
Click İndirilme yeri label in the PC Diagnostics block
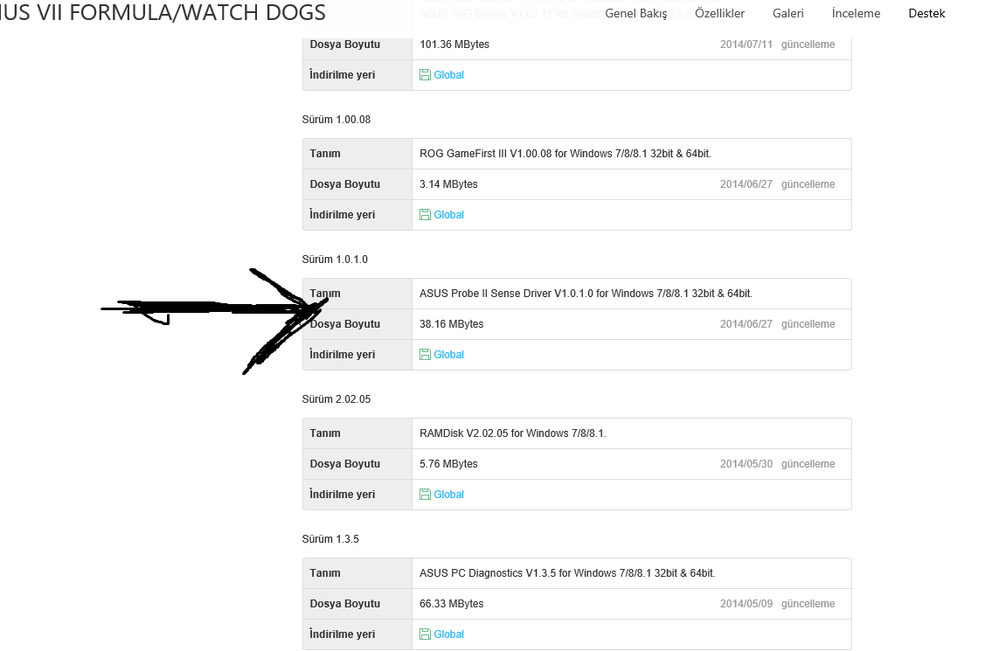(342, 634)
